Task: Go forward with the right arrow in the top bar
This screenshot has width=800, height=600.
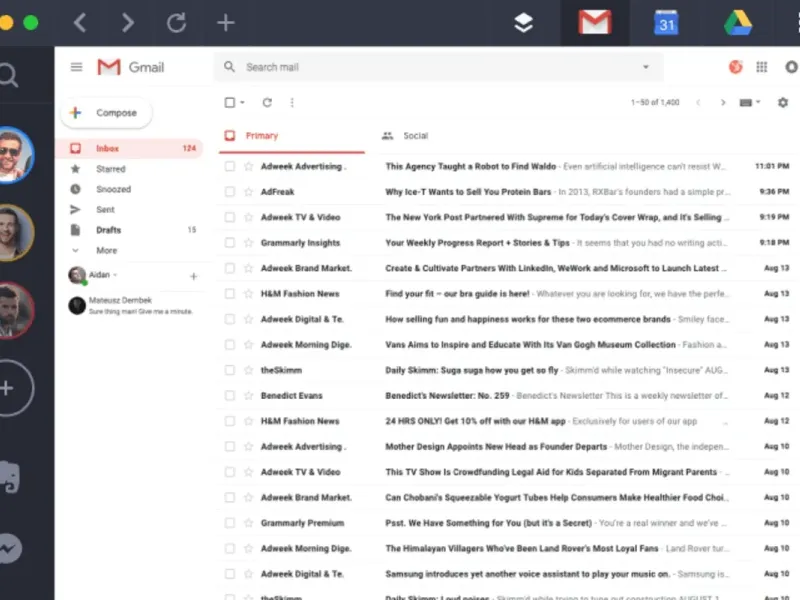Action: pos(128,23)
